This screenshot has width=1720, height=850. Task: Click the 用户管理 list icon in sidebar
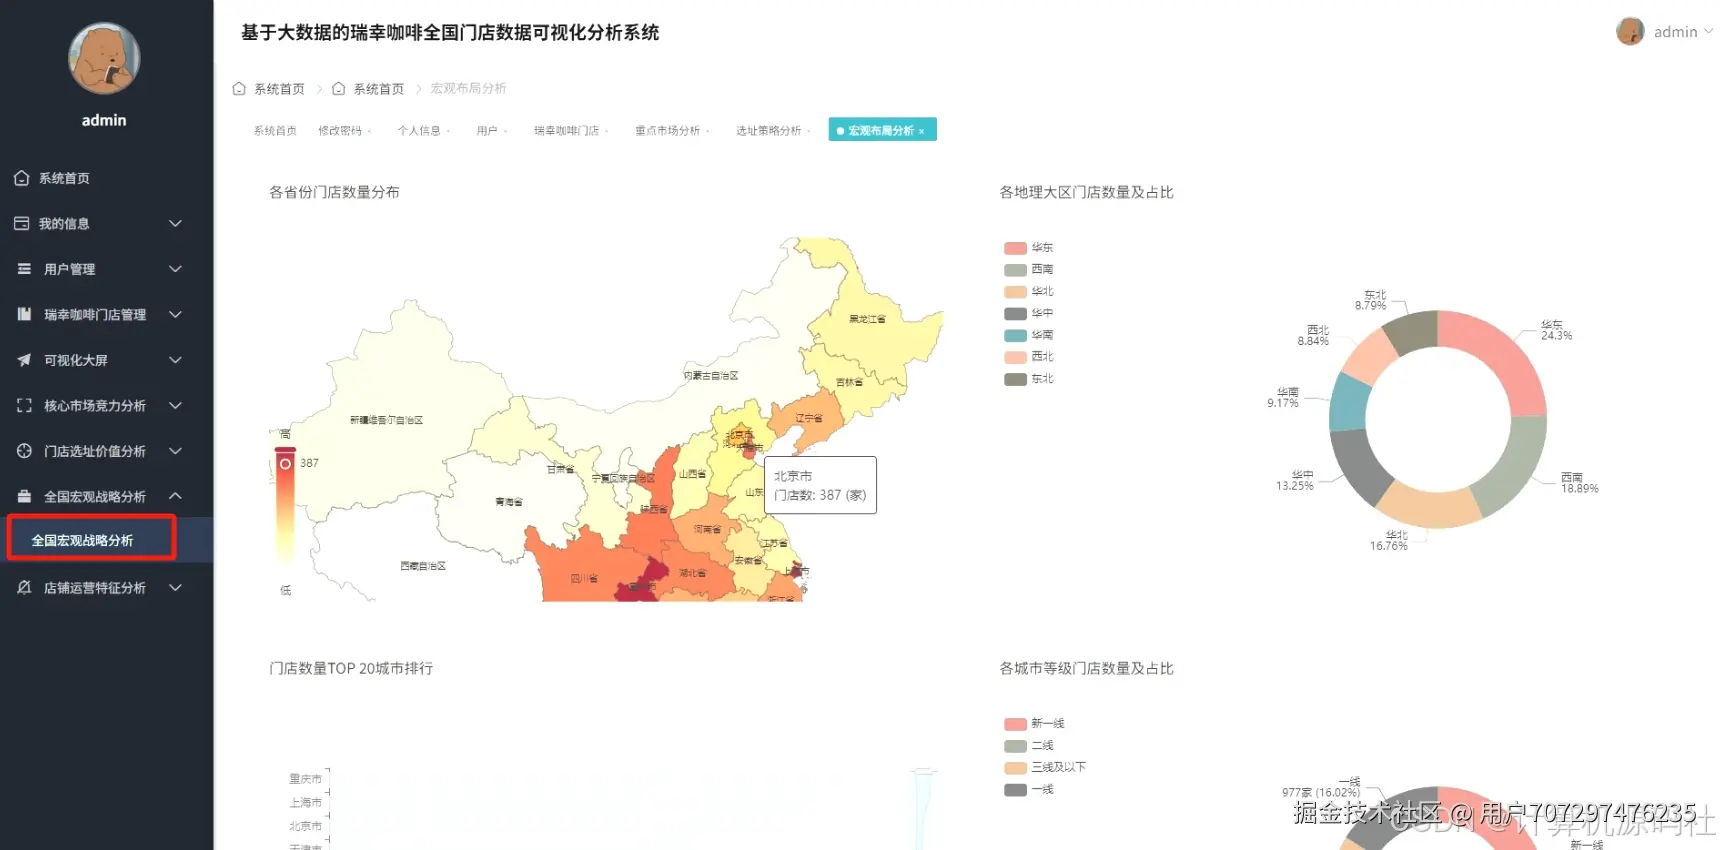[24, 269]
